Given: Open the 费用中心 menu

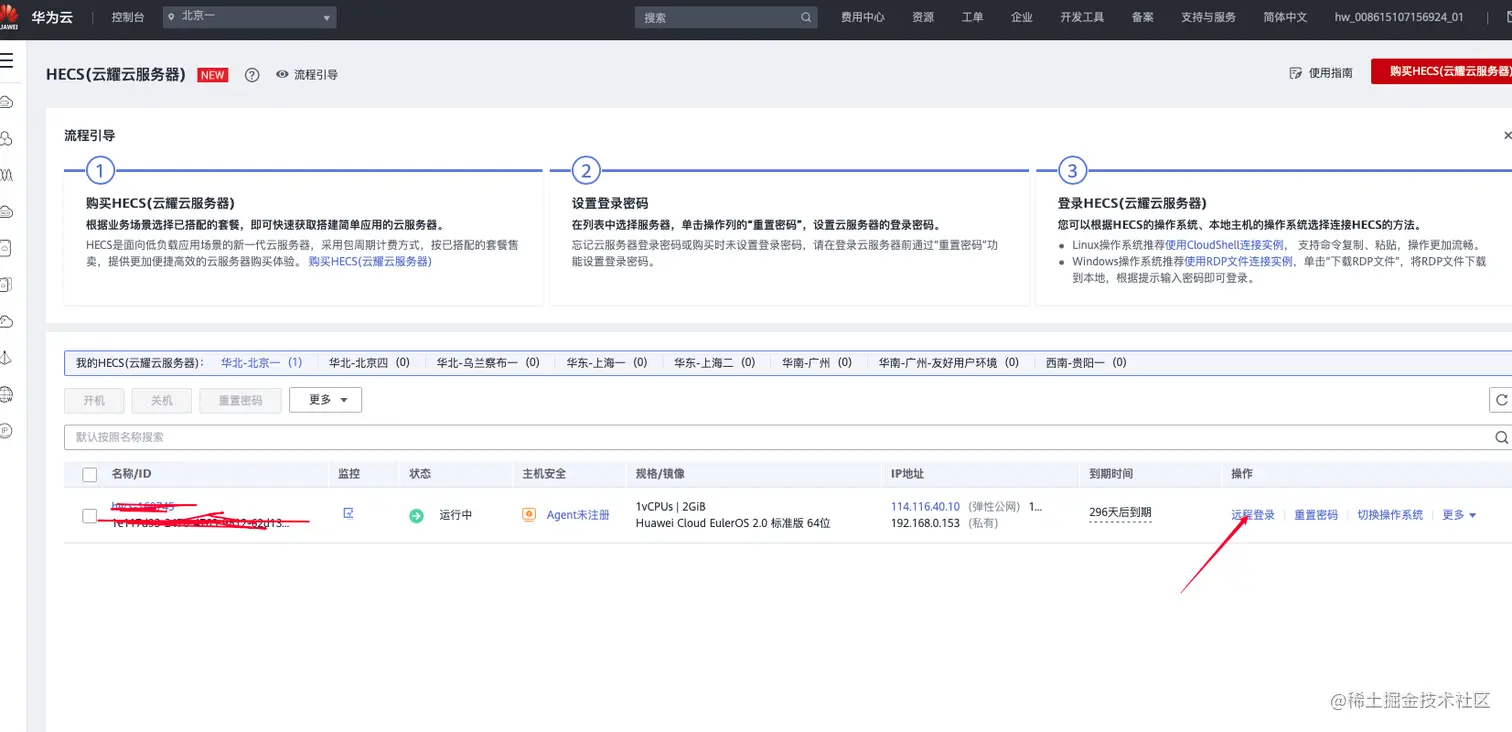Looking at the screenshot, I should click(x=862, y=17).
